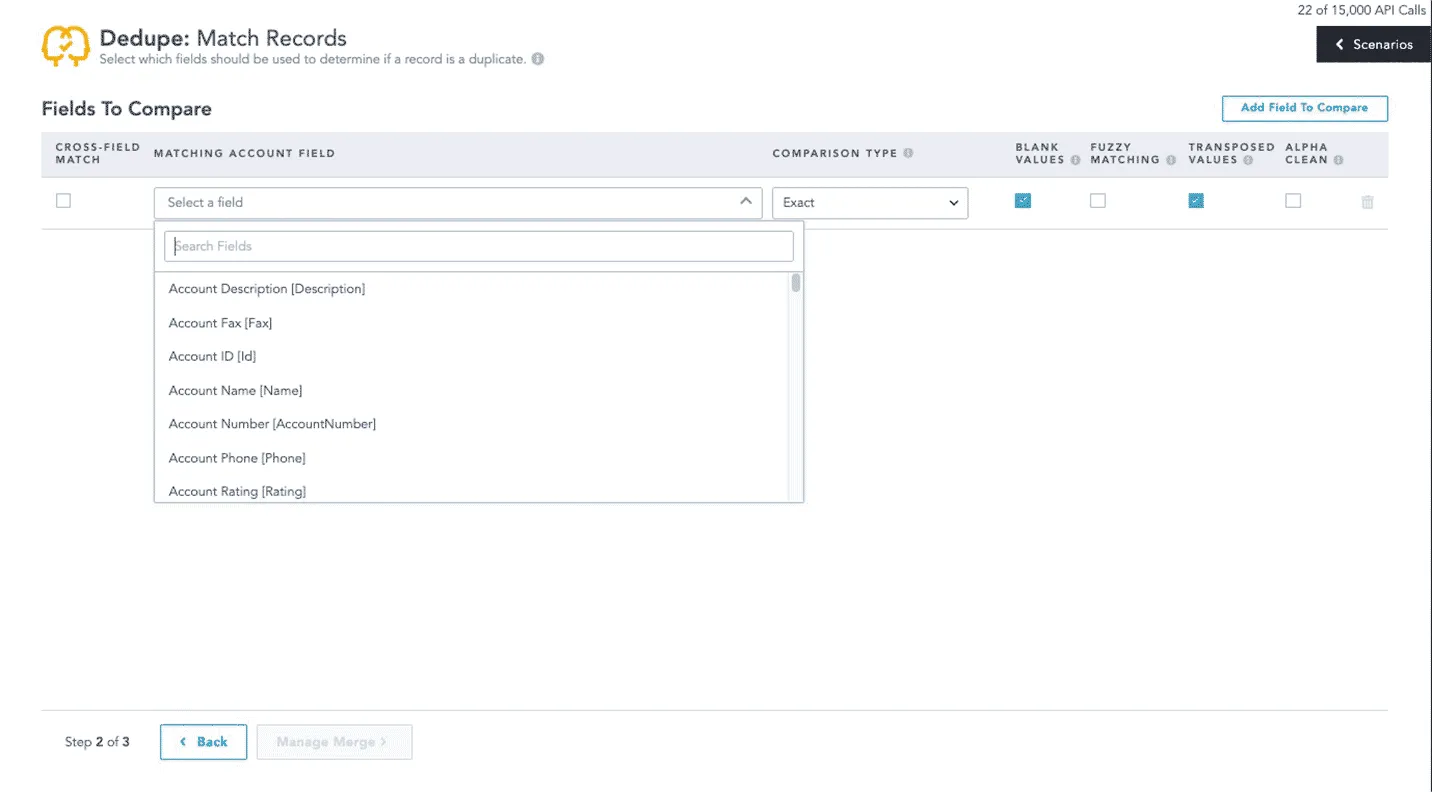Click the Back button
Image resolution: width=1432 pixels, height=792 pixels.
coord(203,742)
